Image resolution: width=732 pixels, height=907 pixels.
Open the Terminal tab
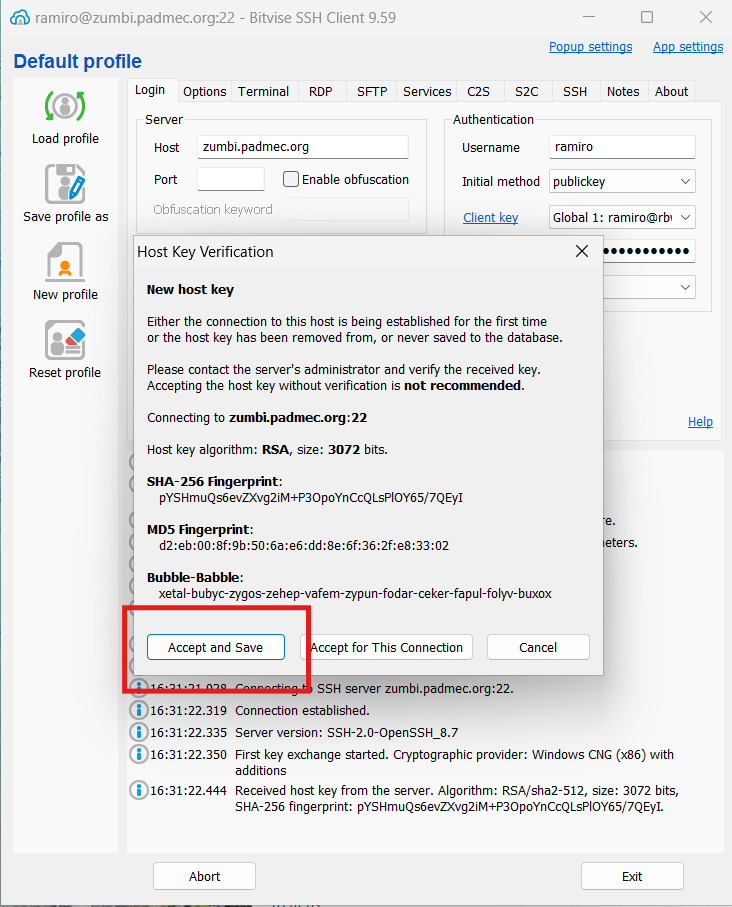tap(263, 91)
